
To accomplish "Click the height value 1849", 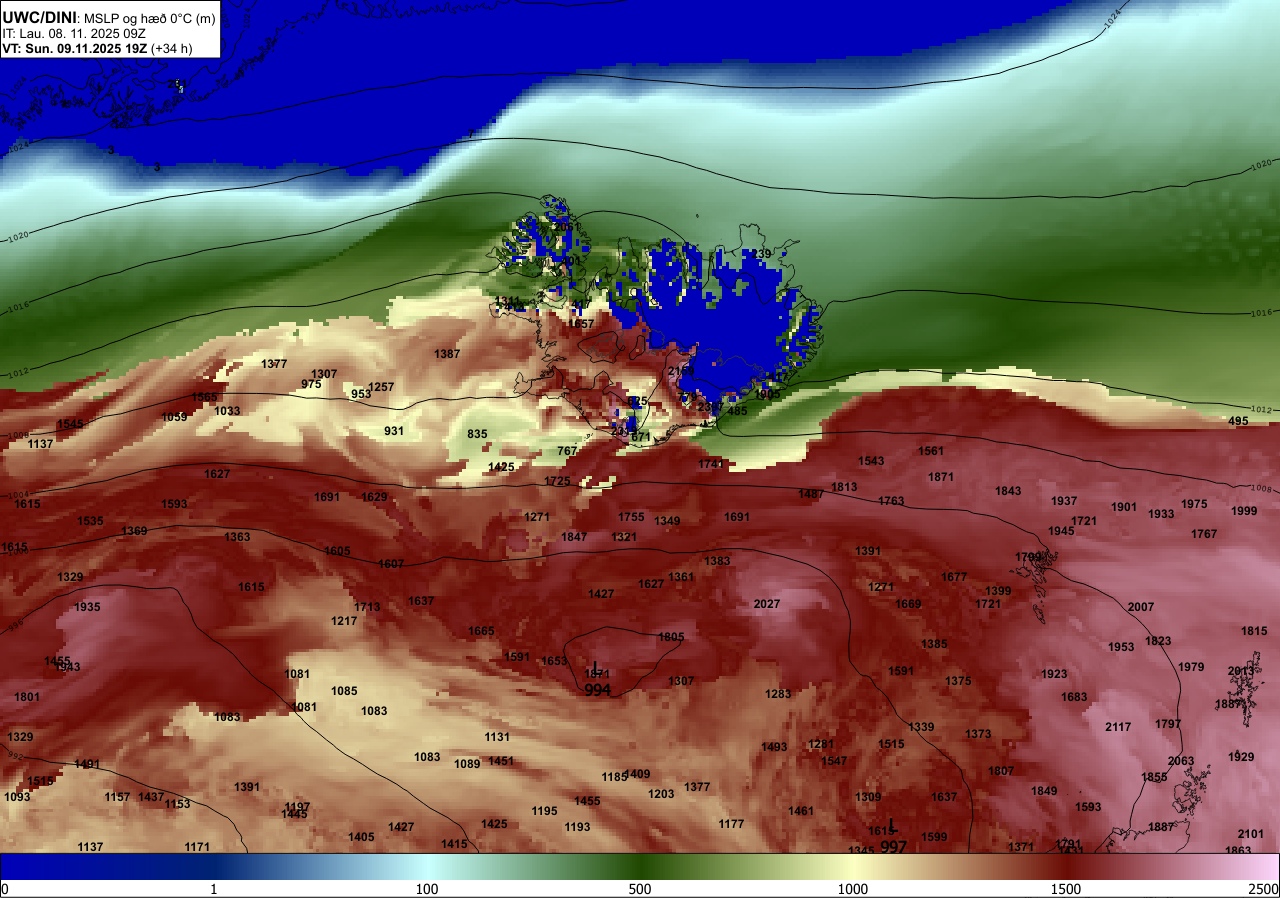I will coord(1044,791).
